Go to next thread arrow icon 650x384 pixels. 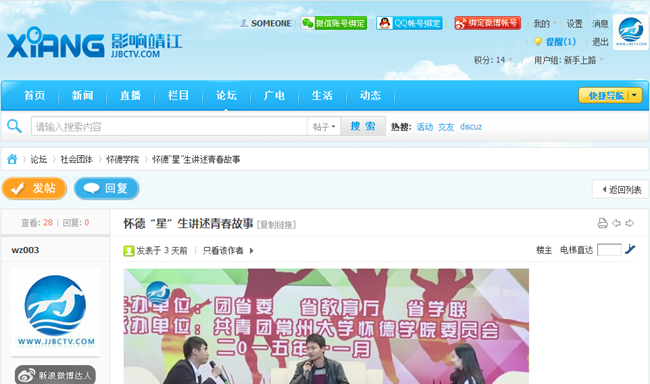(x=630, y=223)
